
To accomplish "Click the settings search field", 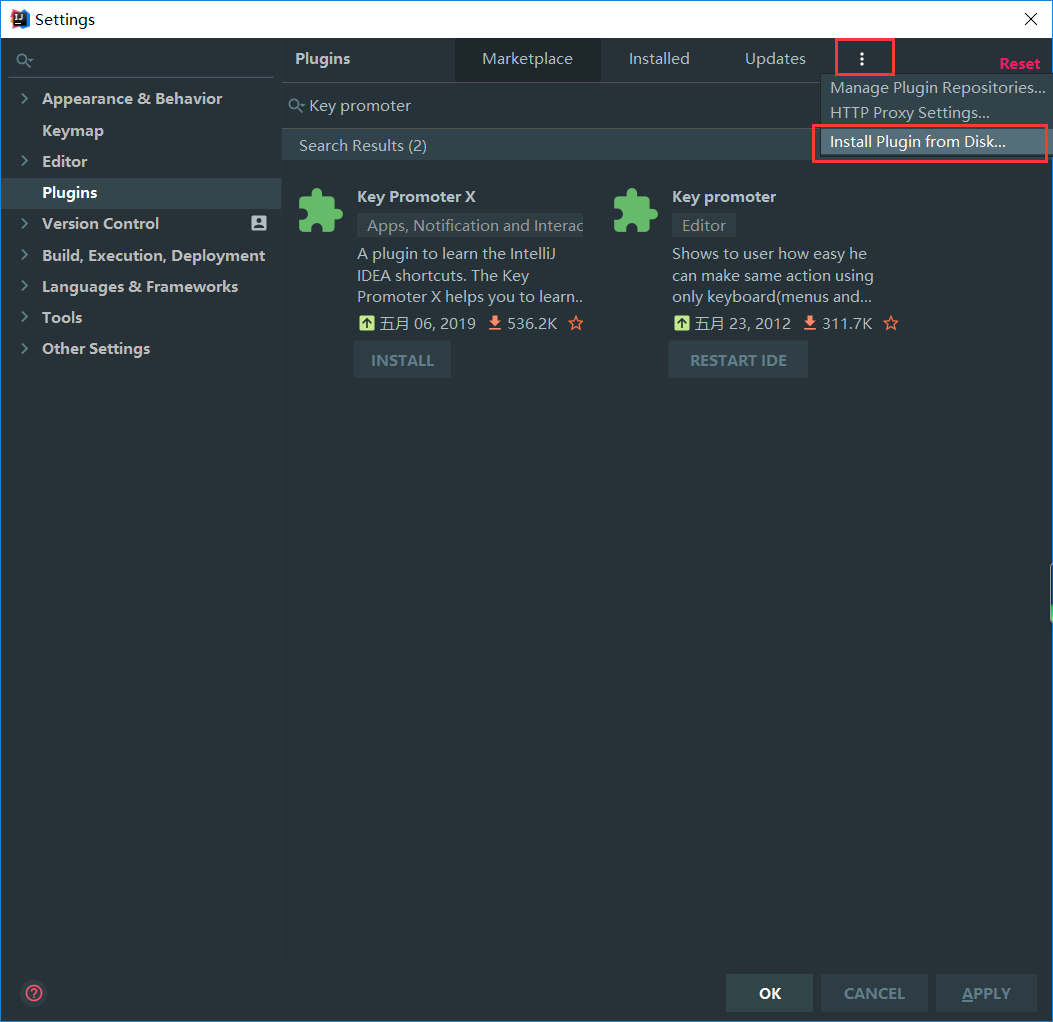I will [141, 60].
